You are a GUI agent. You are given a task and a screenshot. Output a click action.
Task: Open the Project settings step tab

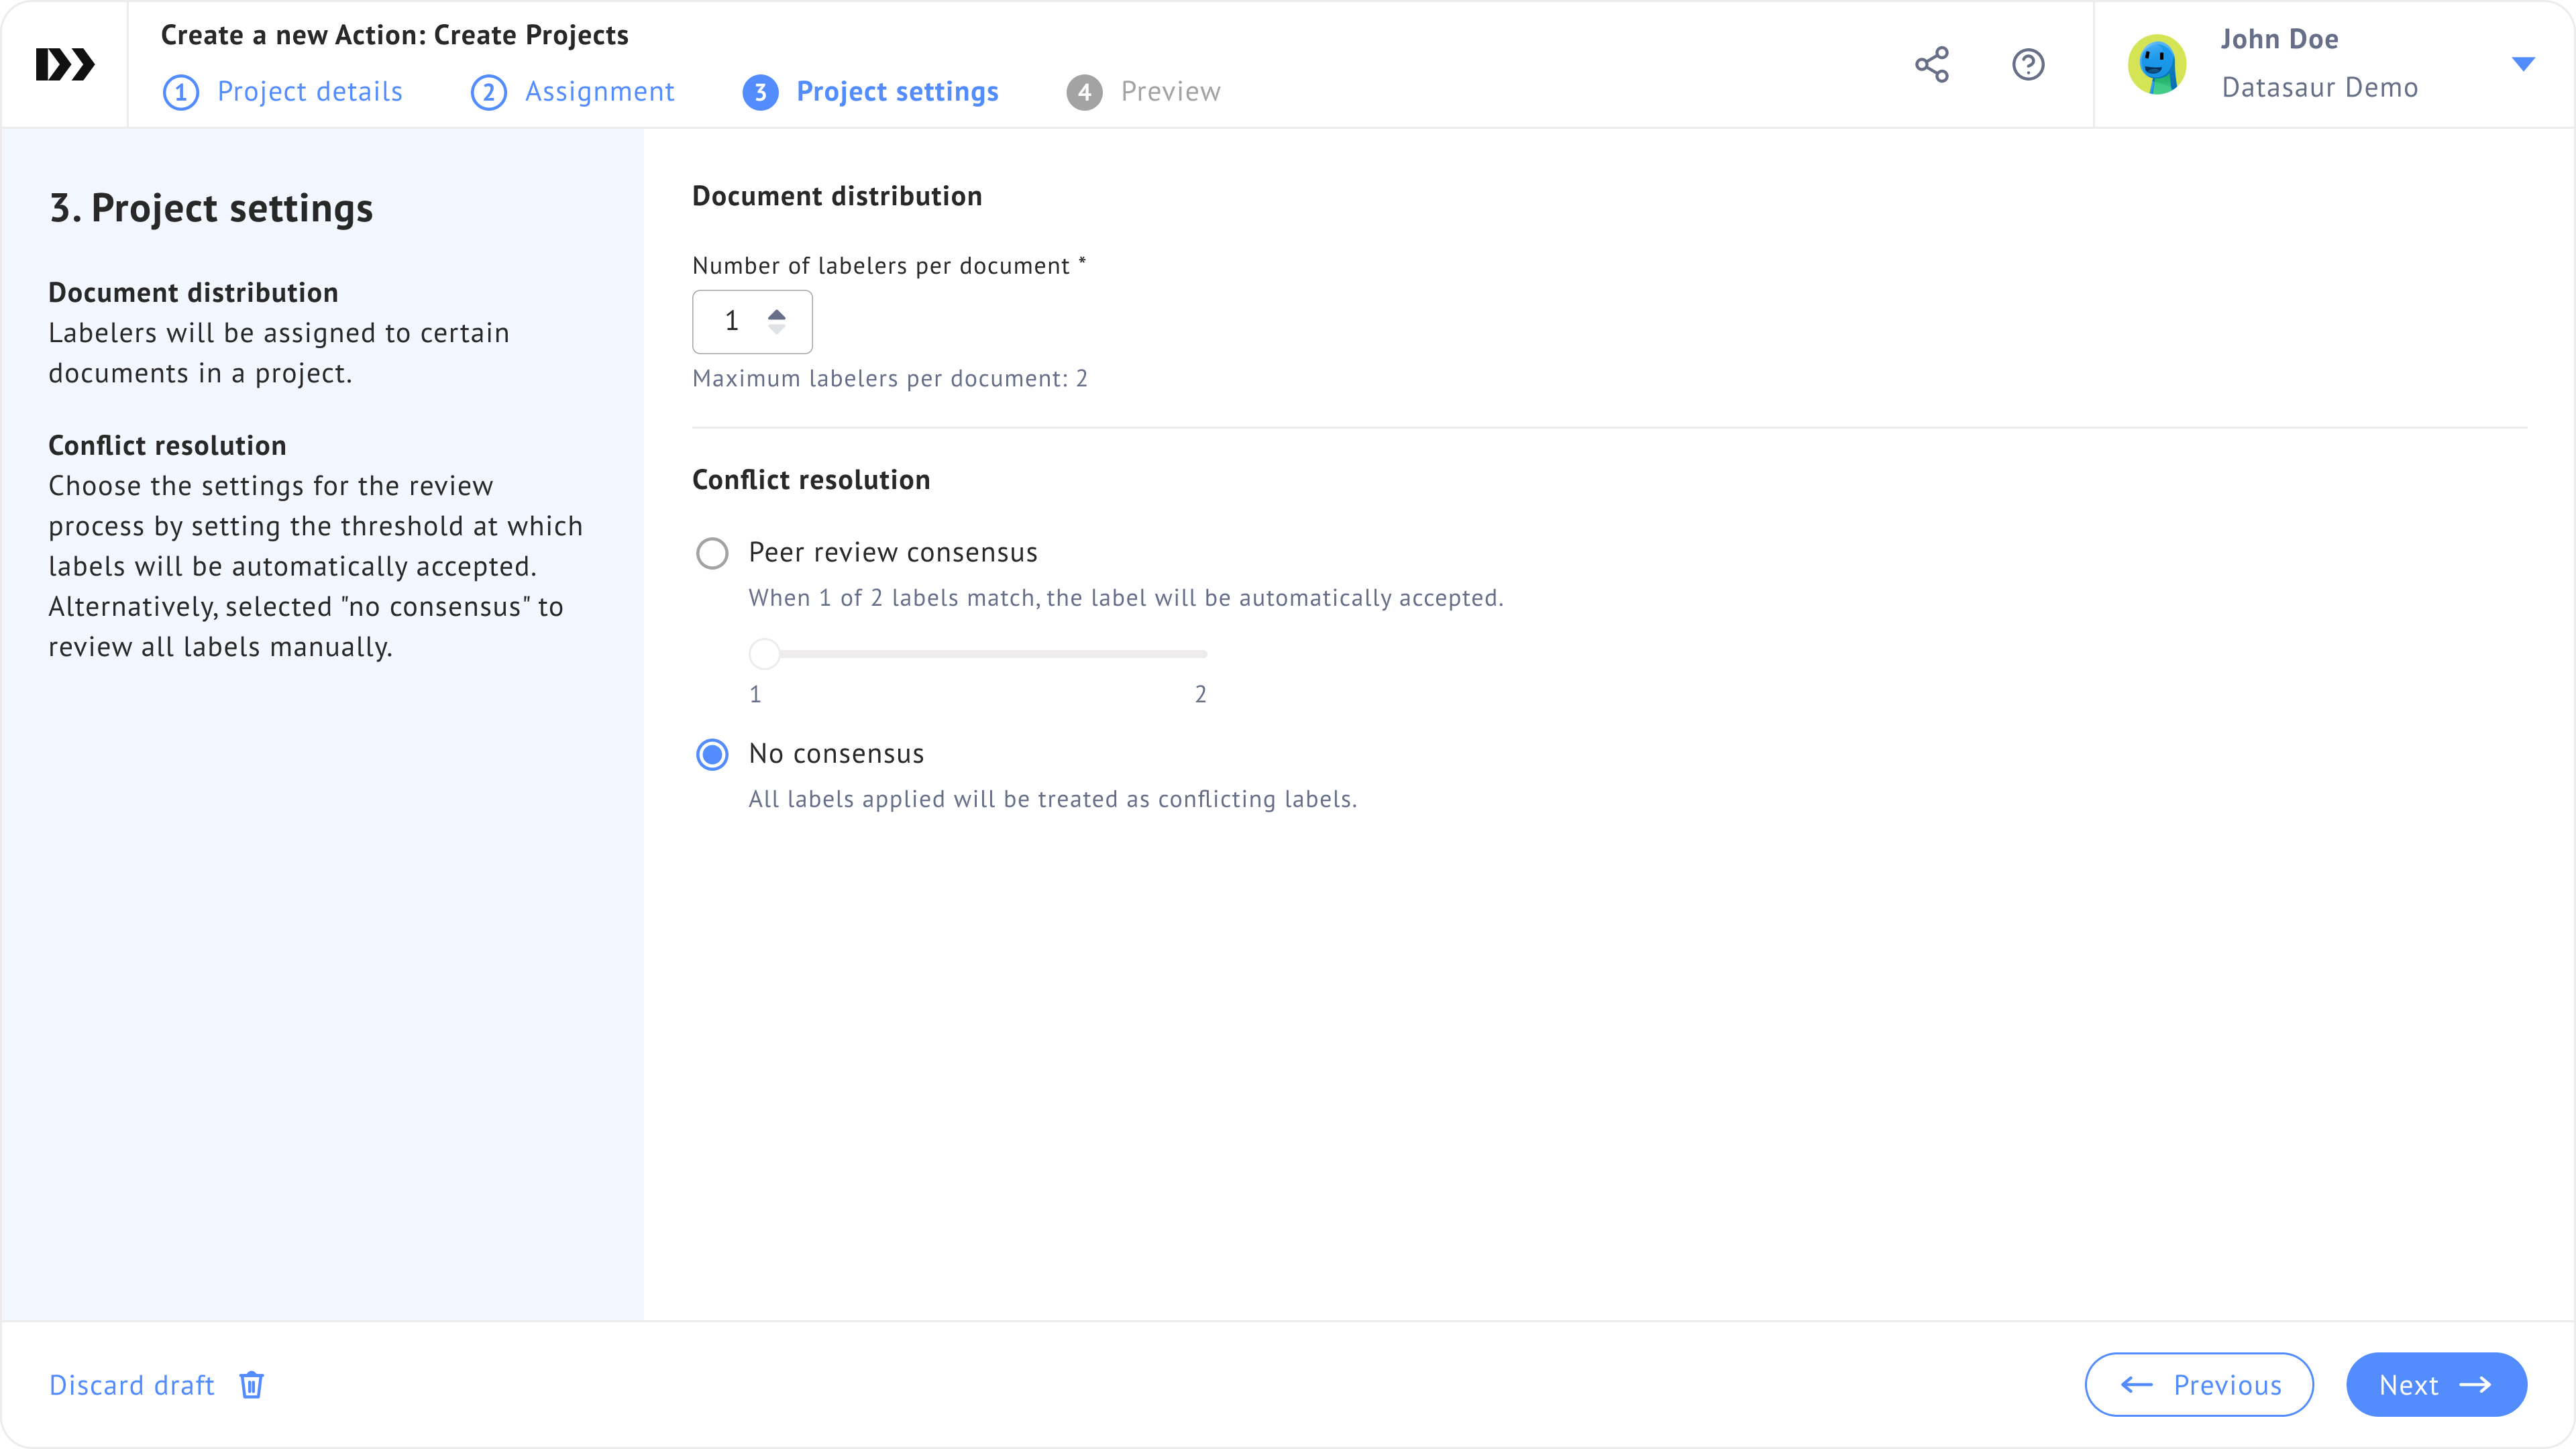click(x=897, y=92)
